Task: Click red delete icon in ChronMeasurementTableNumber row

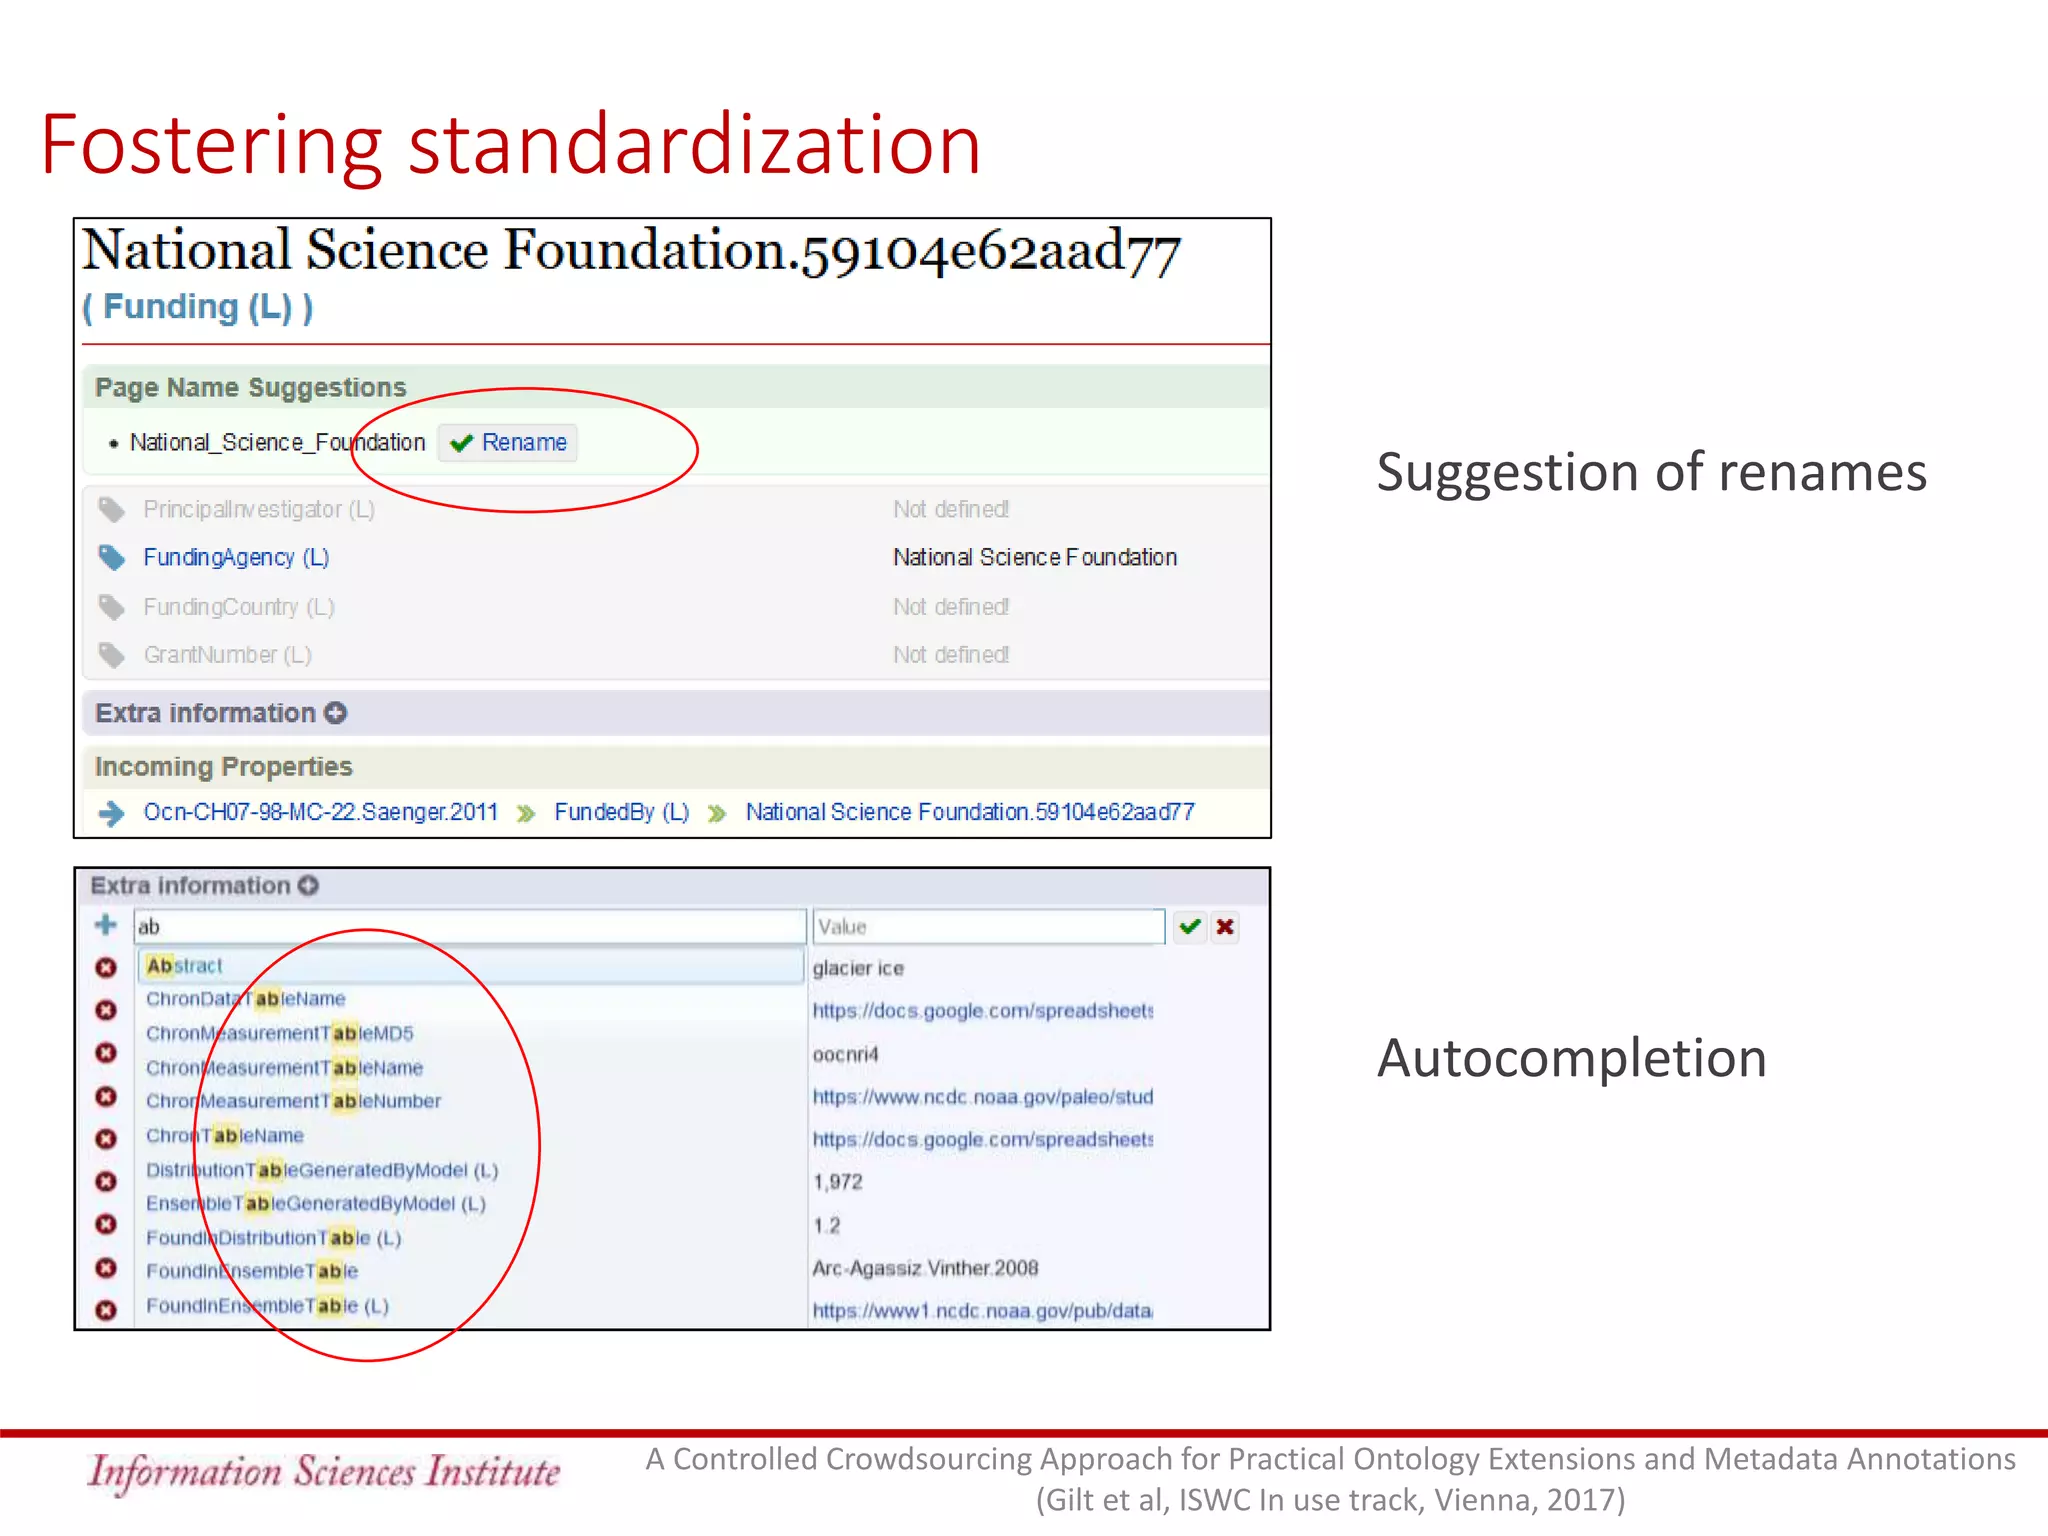Action: [106, 1097]
